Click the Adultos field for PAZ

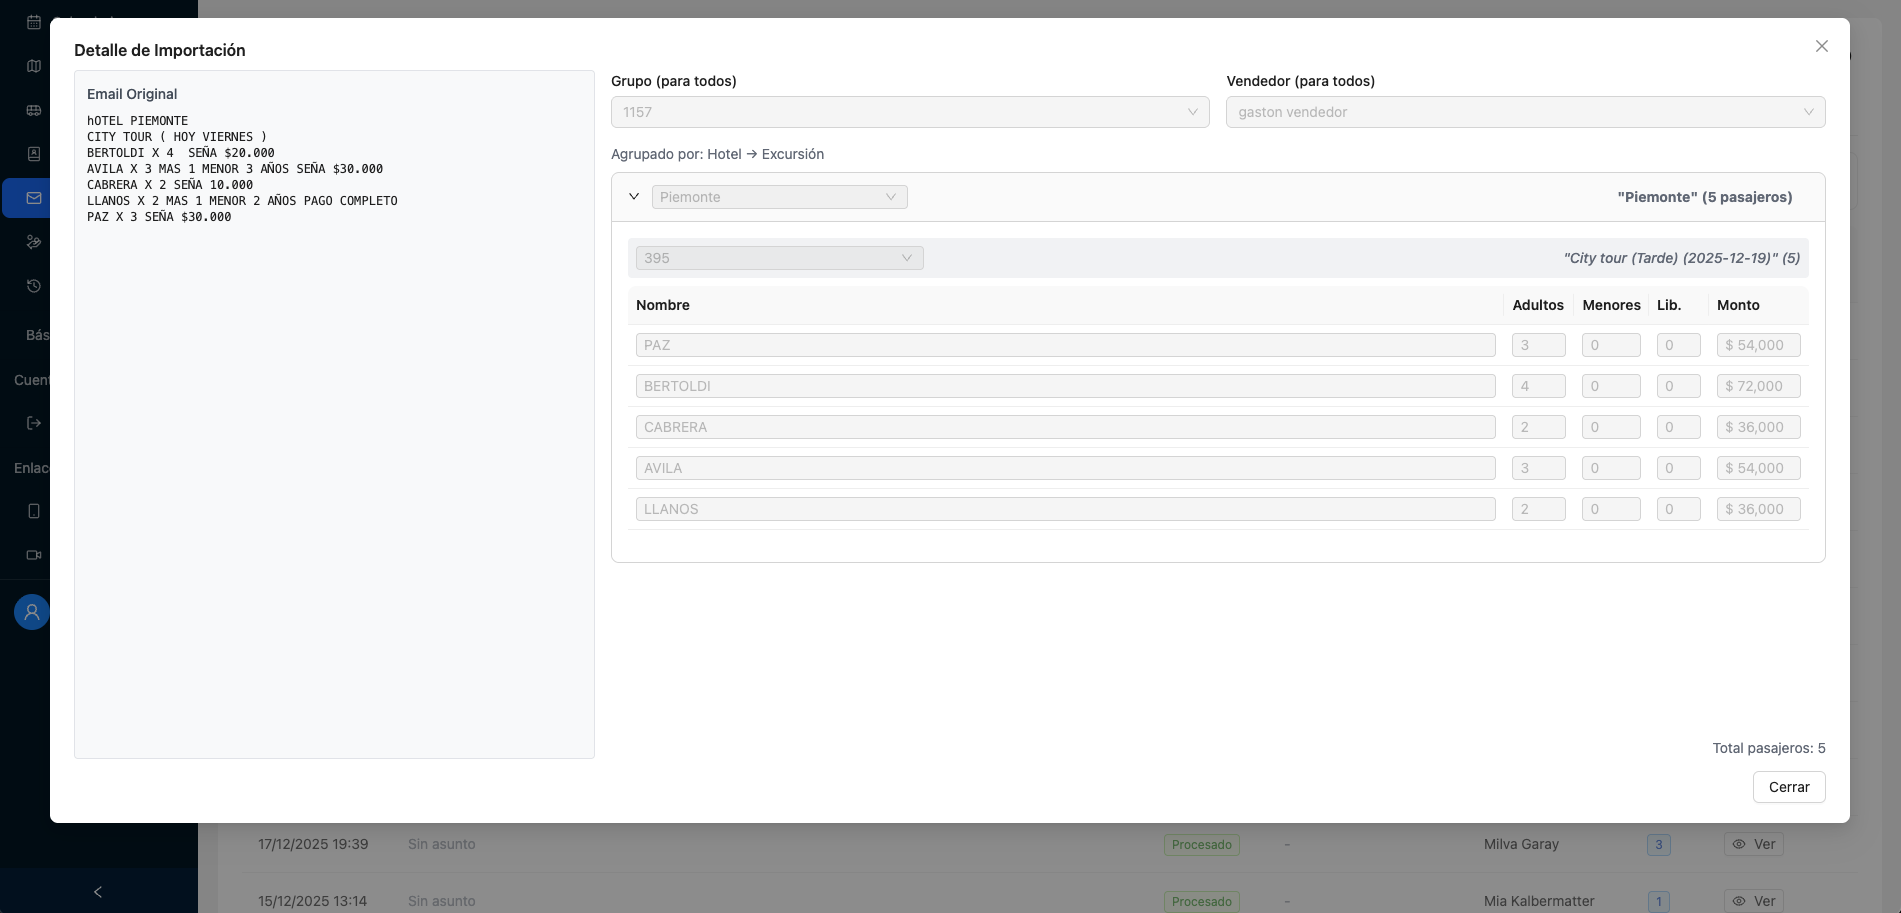(1538, 345)
